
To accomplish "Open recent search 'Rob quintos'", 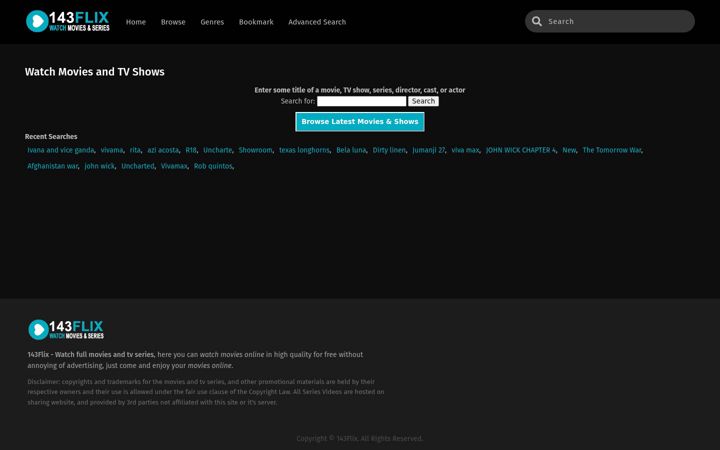I will (x=213, y=166).
